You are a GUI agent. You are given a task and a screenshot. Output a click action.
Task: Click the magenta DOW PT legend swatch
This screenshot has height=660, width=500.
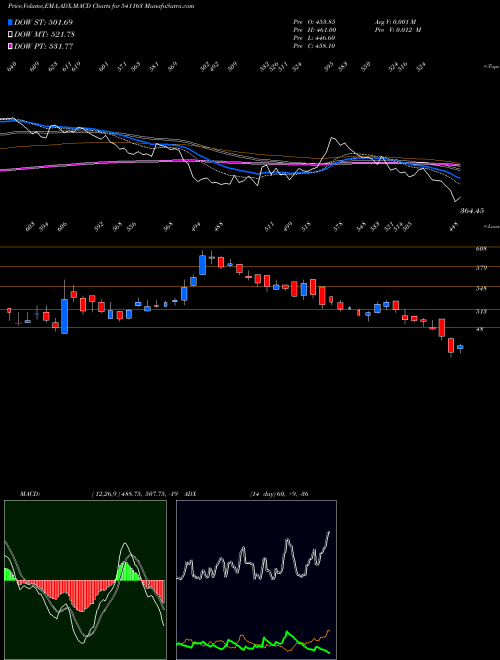10,47
